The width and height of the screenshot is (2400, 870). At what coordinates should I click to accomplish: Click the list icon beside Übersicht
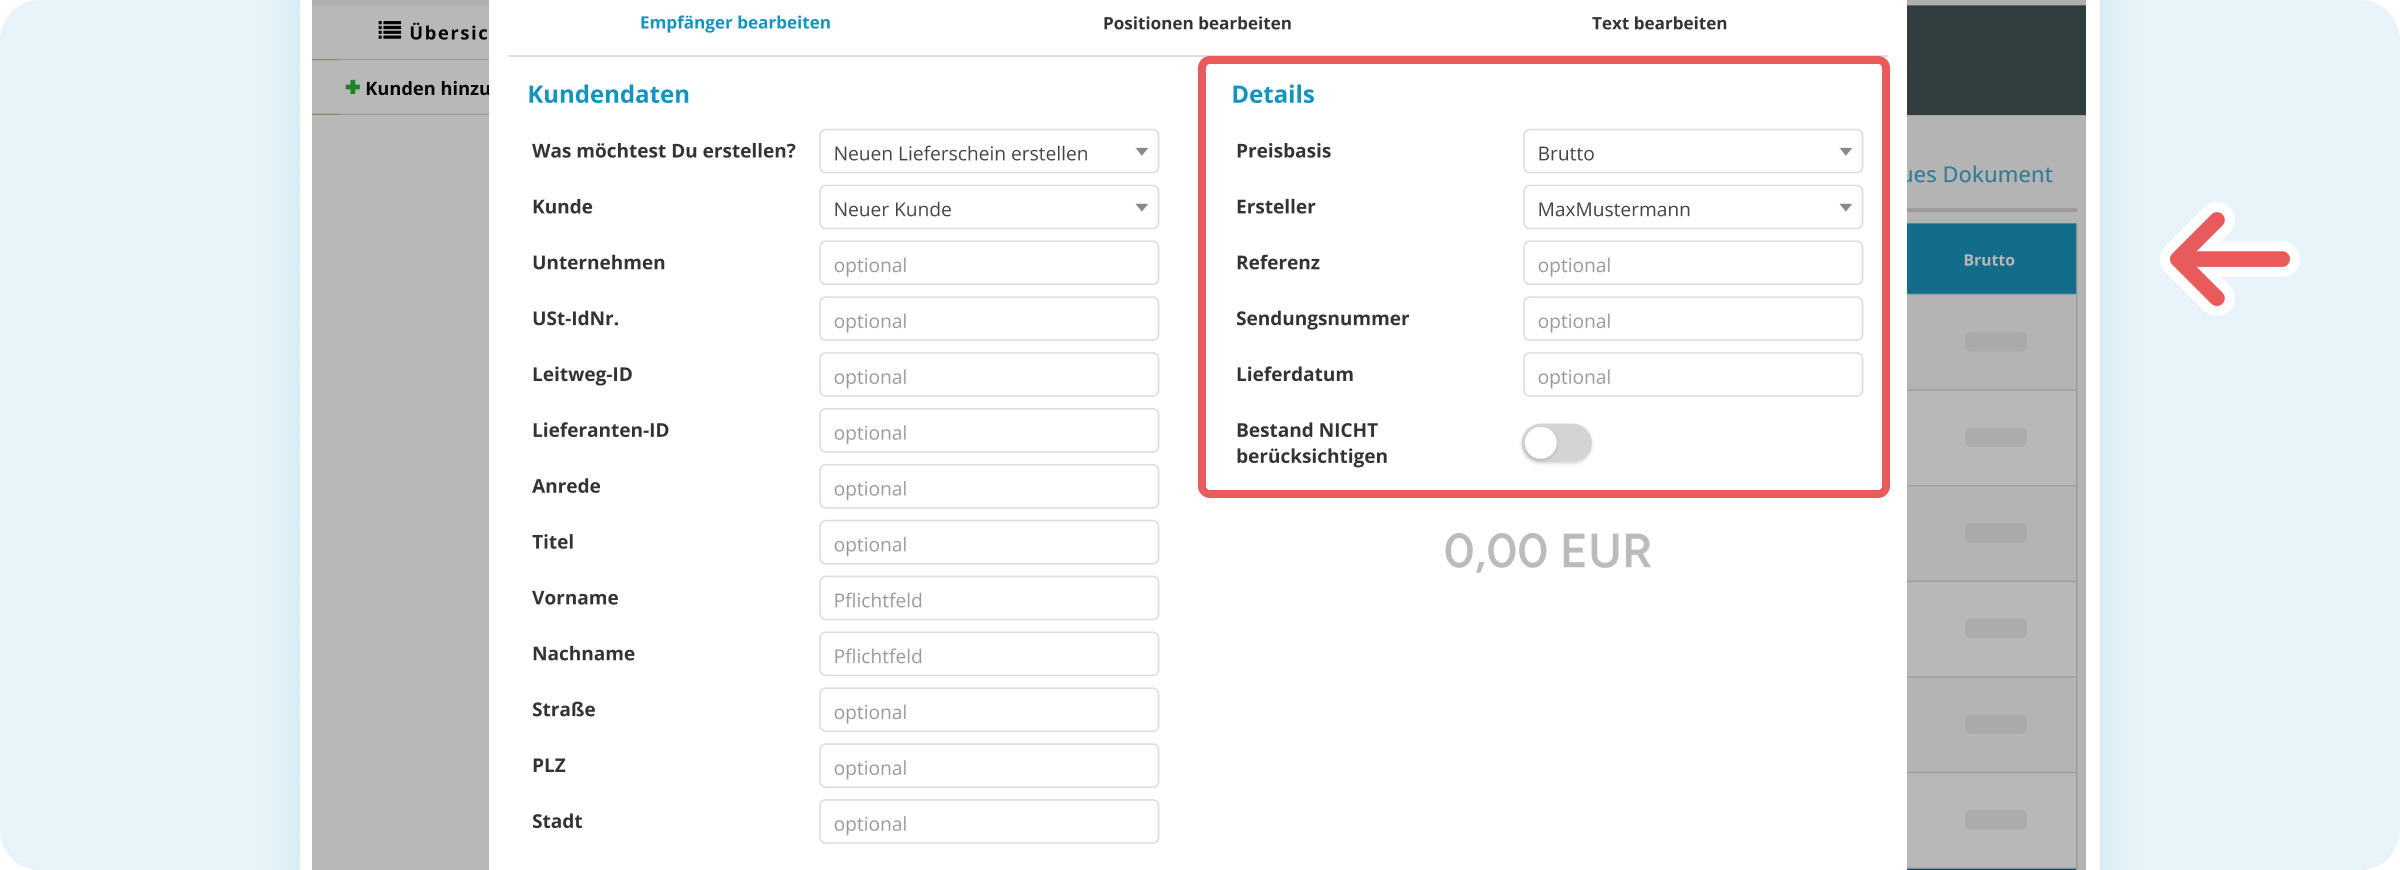point(390,31)
